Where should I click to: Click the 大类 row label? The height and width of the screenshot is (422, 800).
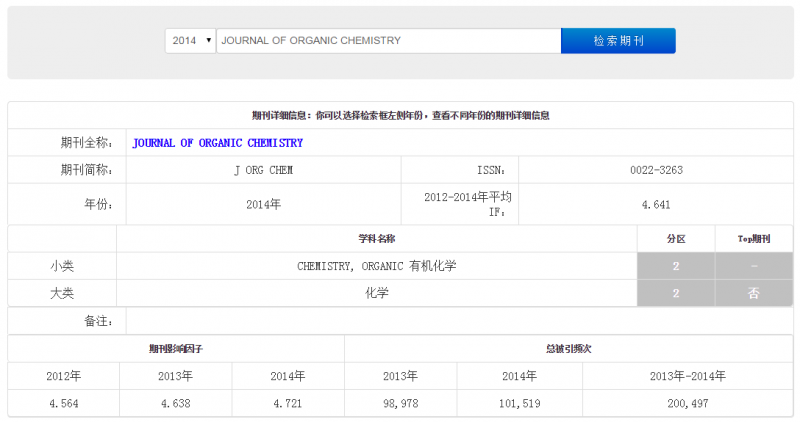pyautogui.click(x=62, y=293)
